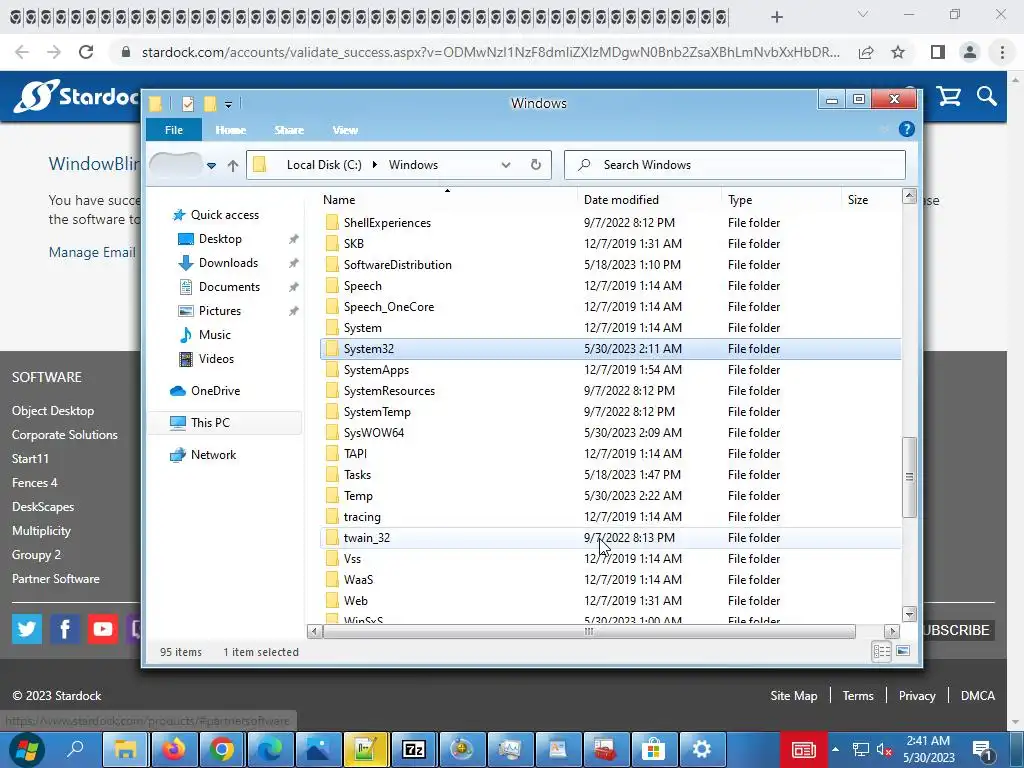Click the Search Windows field
Image resolution: width=1024 pixels, height=768 pixels.
point(735,165)
